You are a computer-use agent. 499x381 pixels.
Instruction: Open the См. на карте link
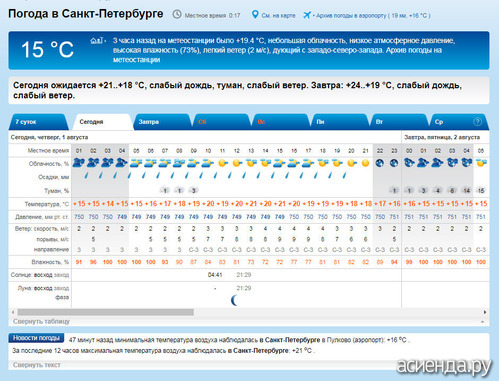278,15
